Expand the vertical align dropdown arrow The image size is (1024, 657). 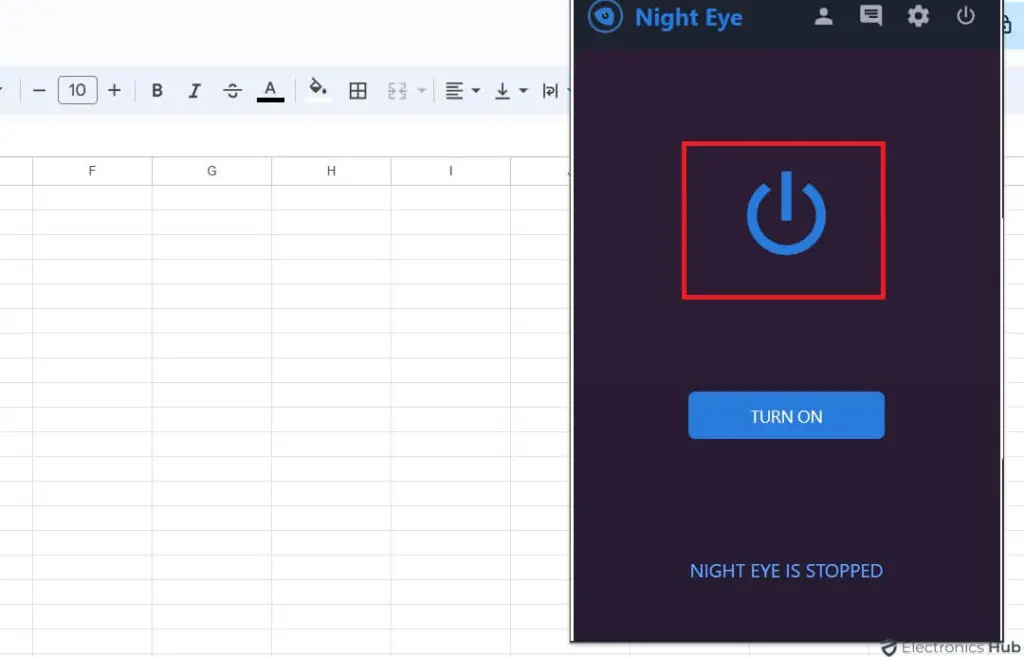coord(523,90)
